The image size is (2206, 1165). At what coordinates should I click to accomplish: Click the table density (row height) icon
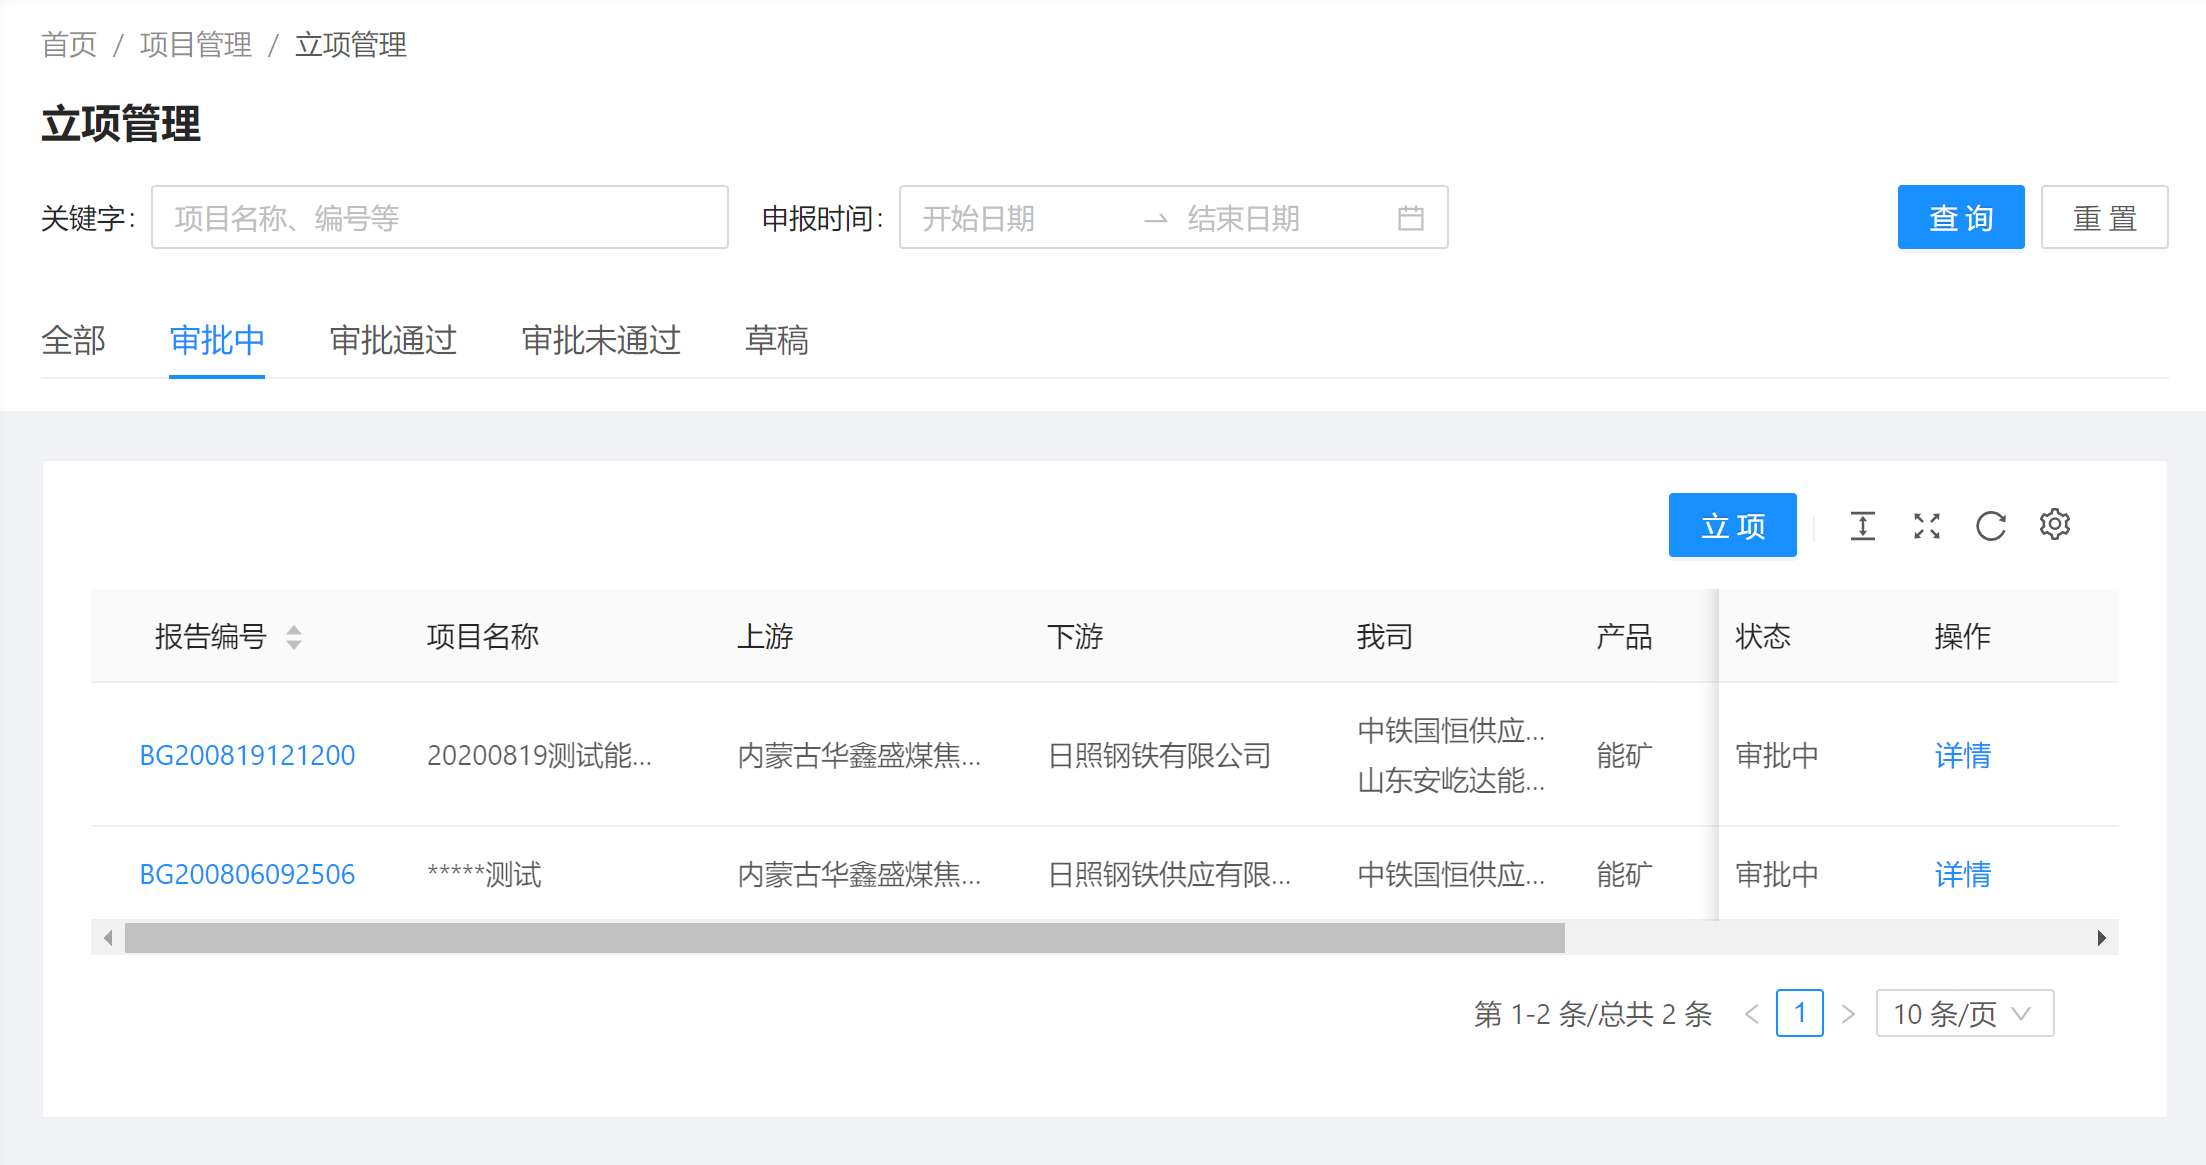[1862, 526]
